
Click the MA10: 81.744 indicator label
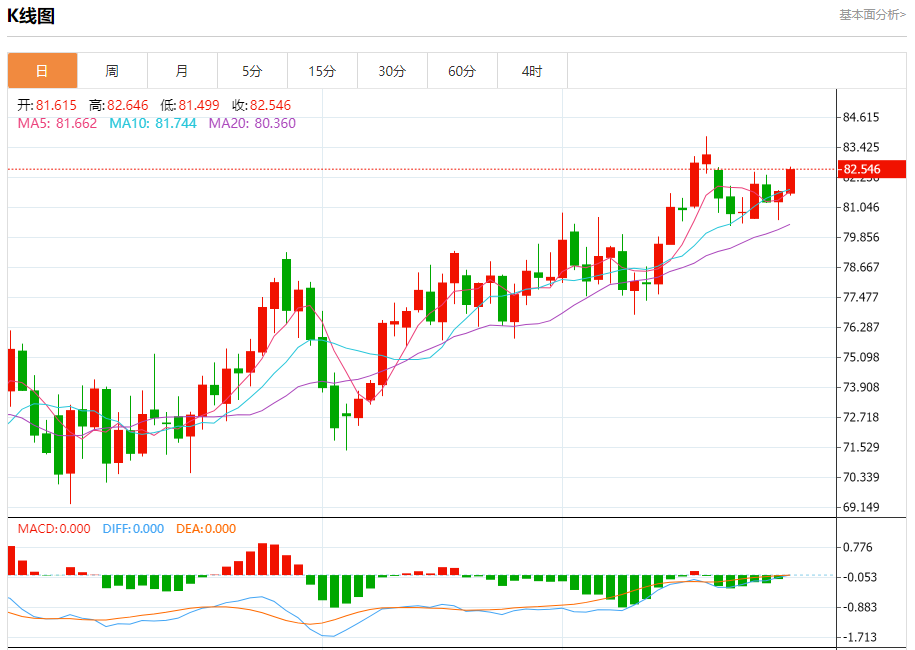click(153, 123)
